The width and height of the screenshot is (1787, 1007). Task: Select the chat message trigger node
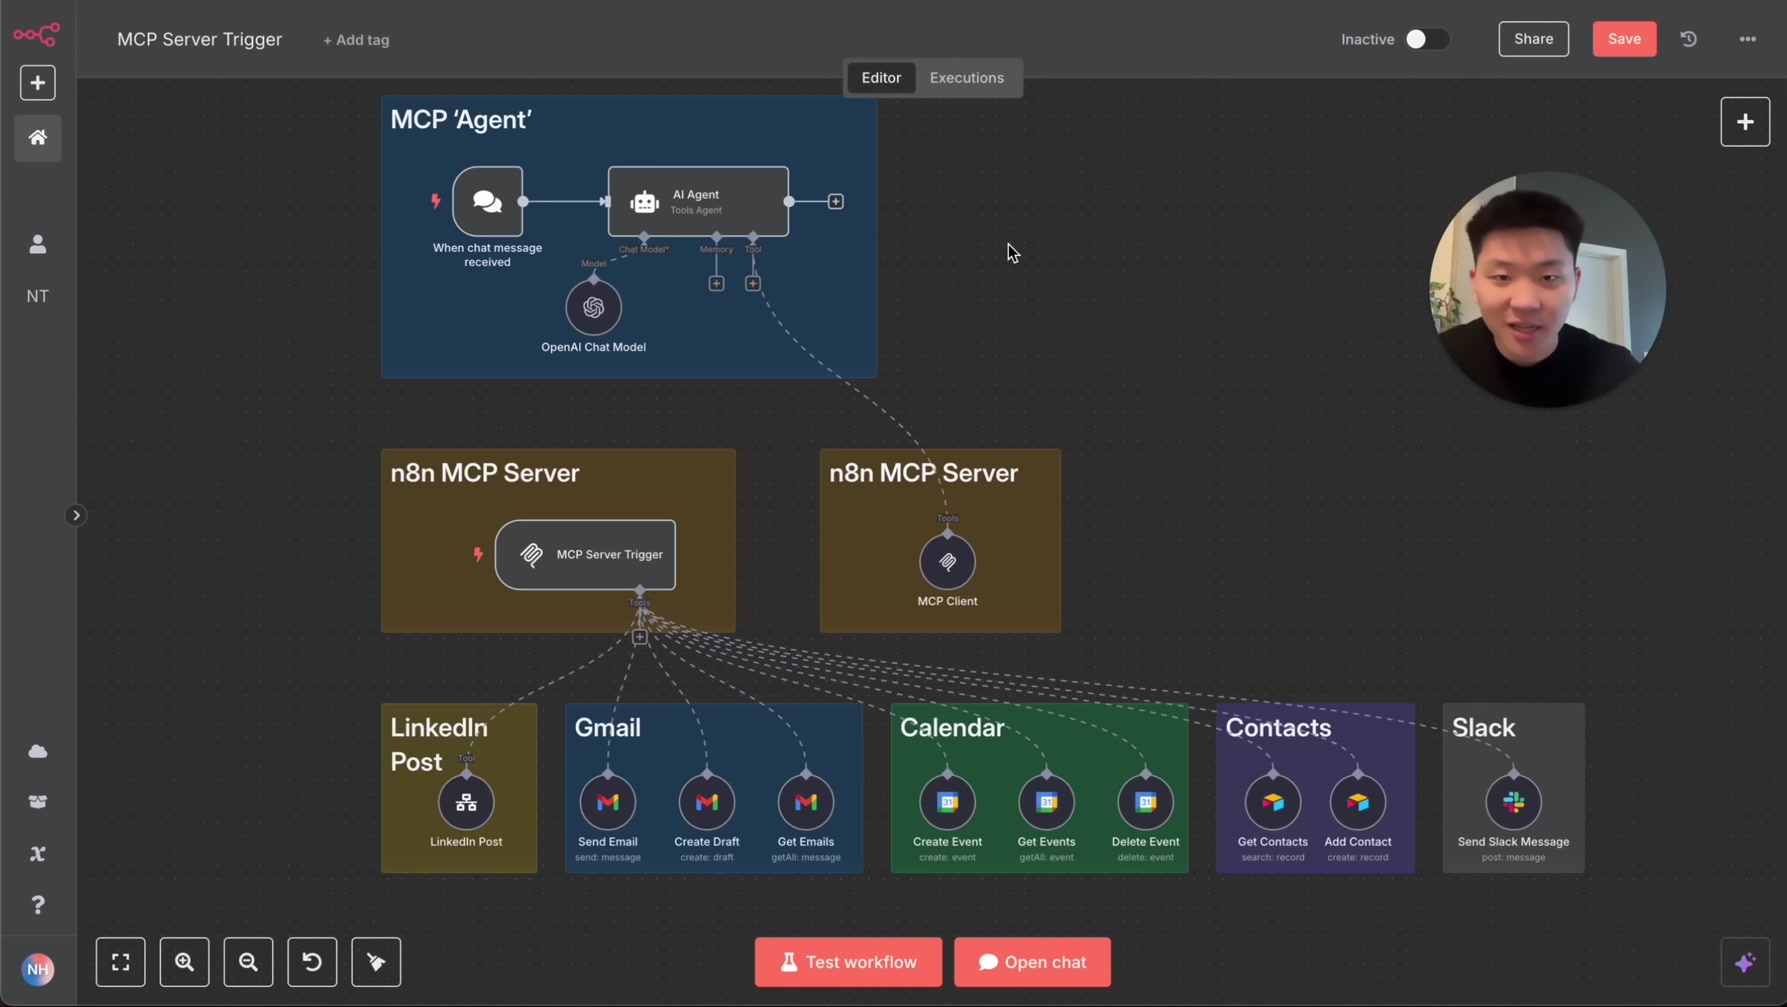(x=487, y=201)
